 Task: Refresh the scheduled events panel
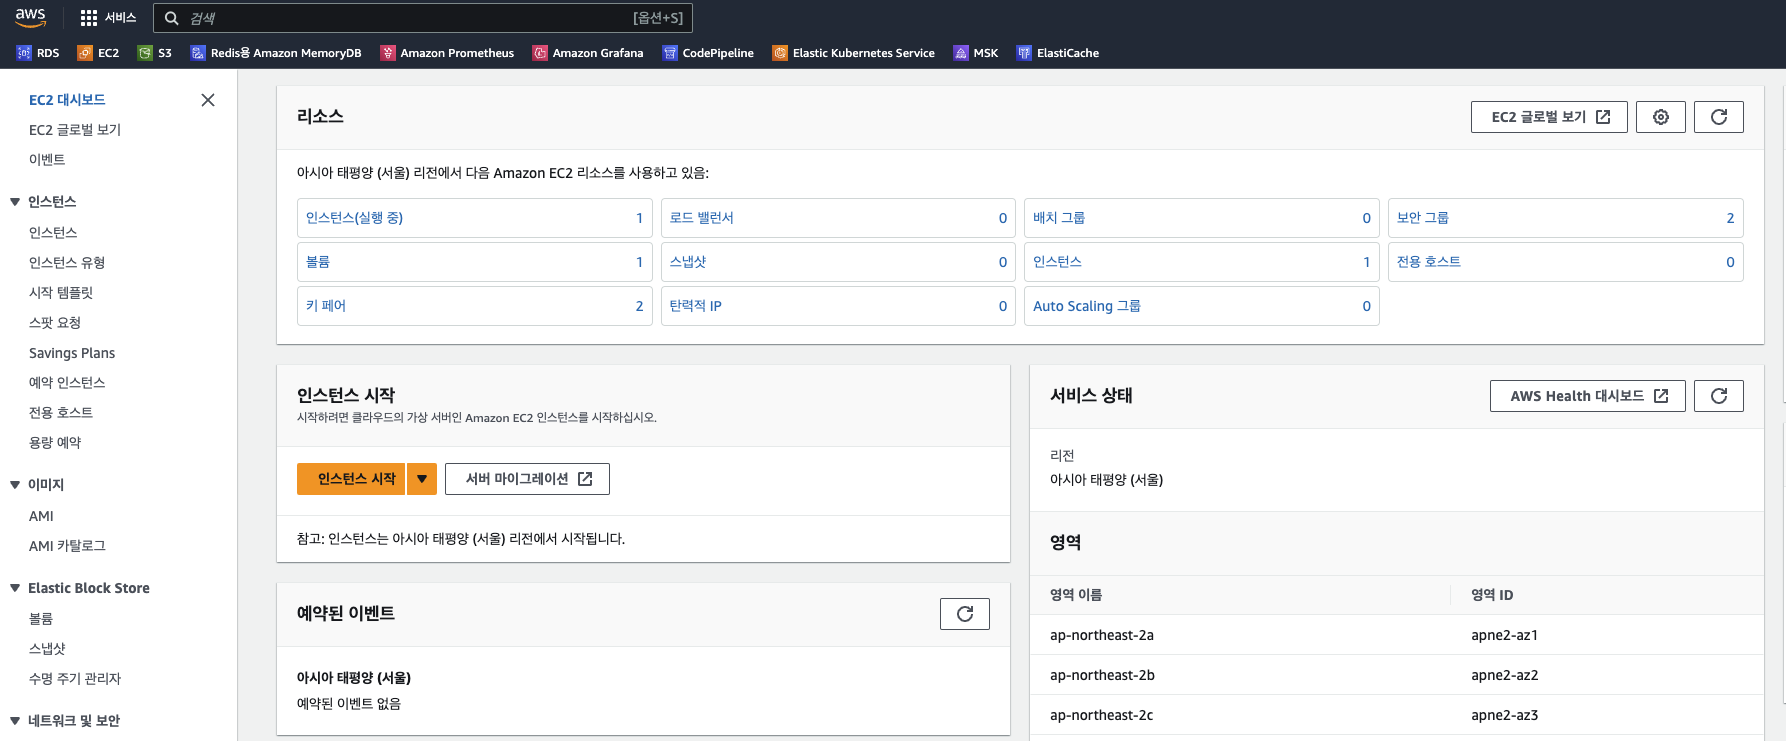point(965,614)
